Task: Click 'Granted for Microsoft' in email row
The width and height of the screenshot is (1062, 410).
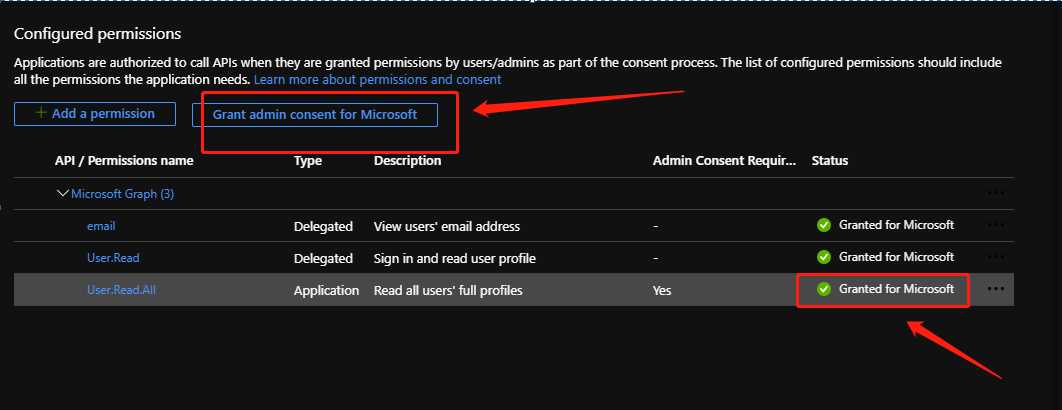Action: point(896,225)
